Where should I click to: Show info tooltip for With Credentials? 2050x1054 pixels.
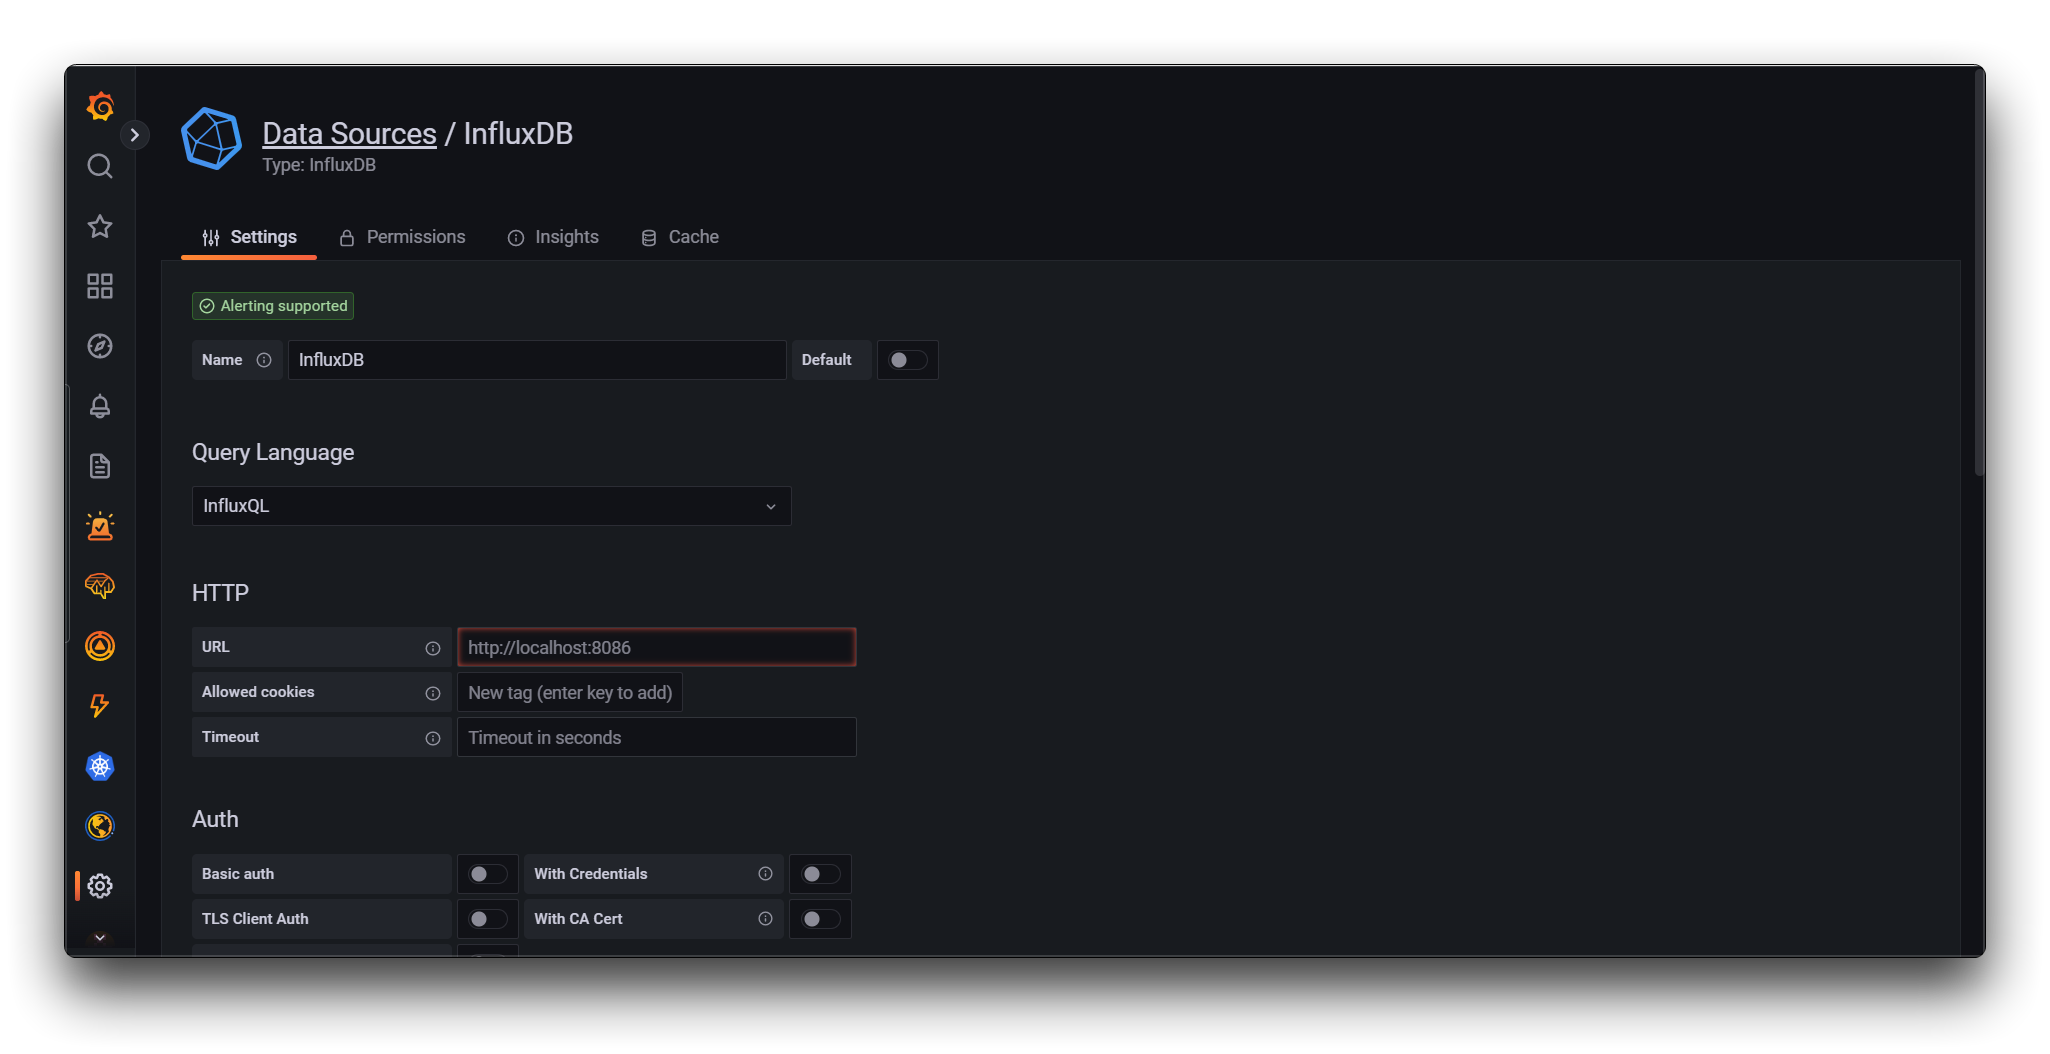766,874
